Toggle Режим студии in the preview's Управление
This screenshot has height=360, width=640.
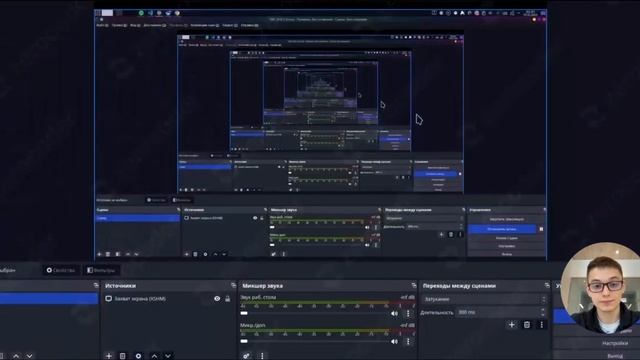(507, 238)
